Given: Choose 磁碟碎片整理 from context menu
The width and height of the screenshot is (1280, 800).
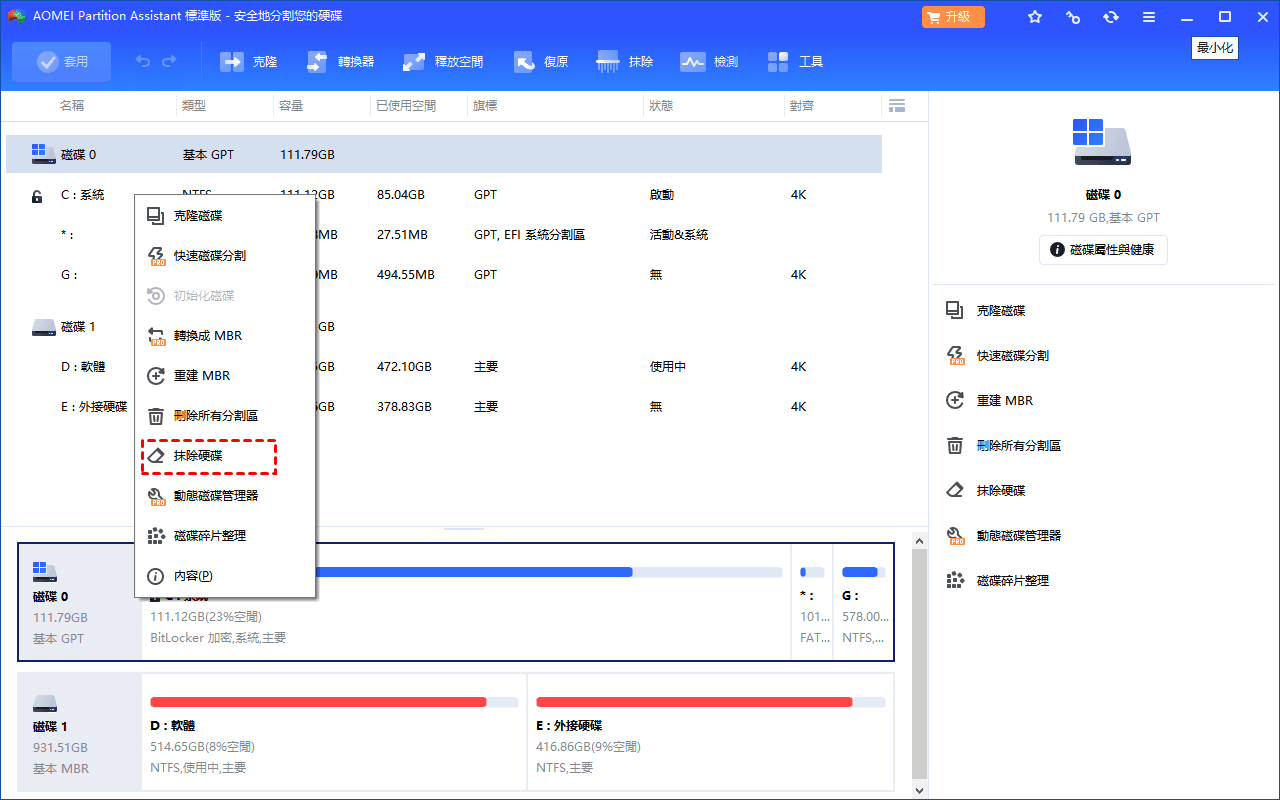Looking at the screenshot, I should [225, 536].
